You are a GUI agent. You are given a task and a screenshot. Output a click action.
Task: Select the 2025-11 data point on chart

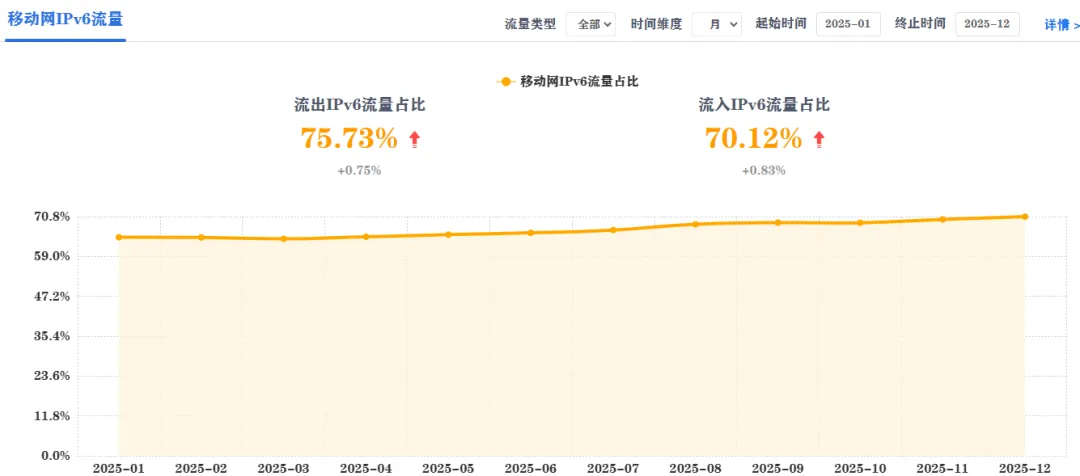943,219
